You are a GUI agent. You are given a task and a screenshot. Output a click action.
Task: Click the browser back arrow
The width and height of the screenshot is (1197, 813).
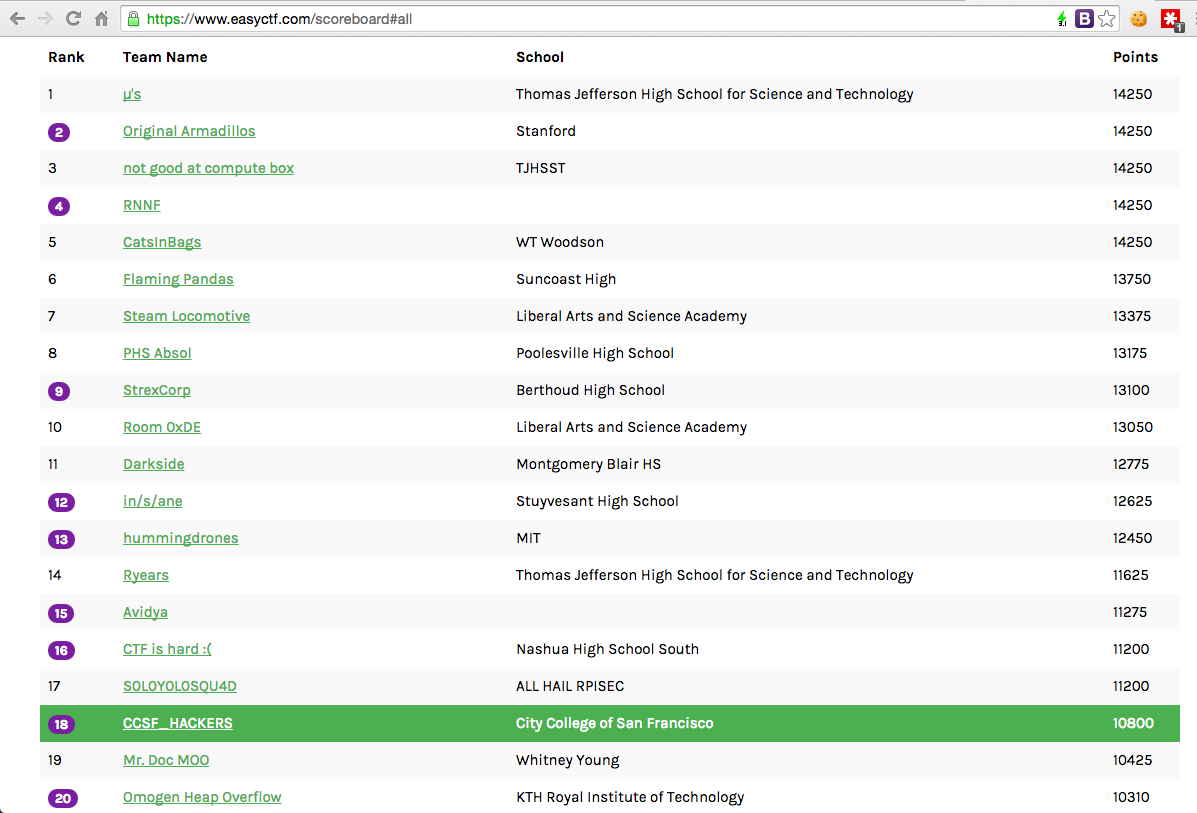[x=18, y=19]
